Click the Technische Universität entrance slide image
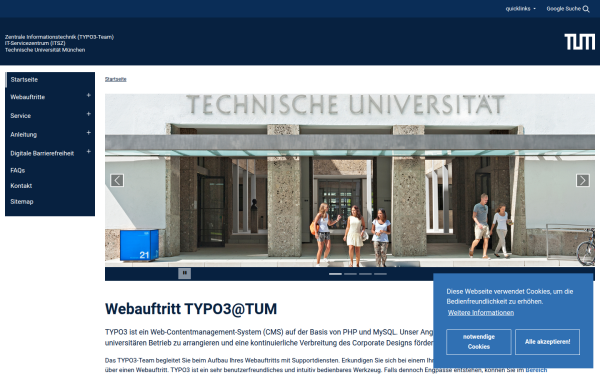This screenshot has height=375, width=600. [350, 180]
